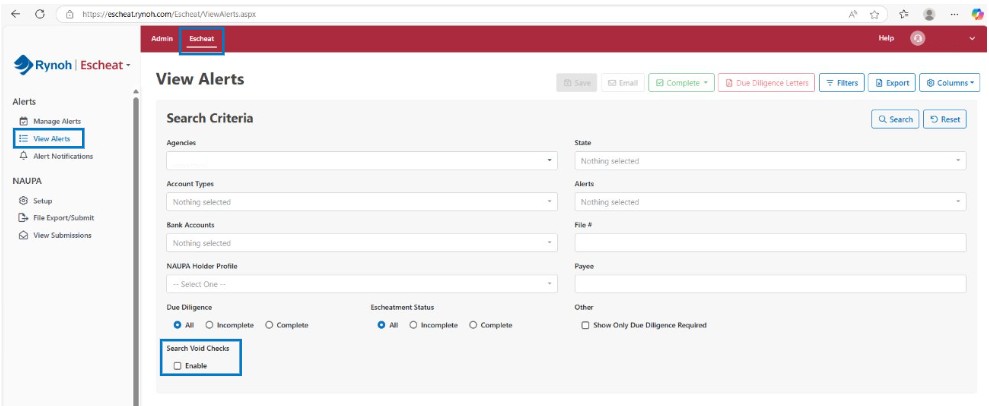
Task: Click the Reset button
Action: pyautogui.click(x=944, y=119)
